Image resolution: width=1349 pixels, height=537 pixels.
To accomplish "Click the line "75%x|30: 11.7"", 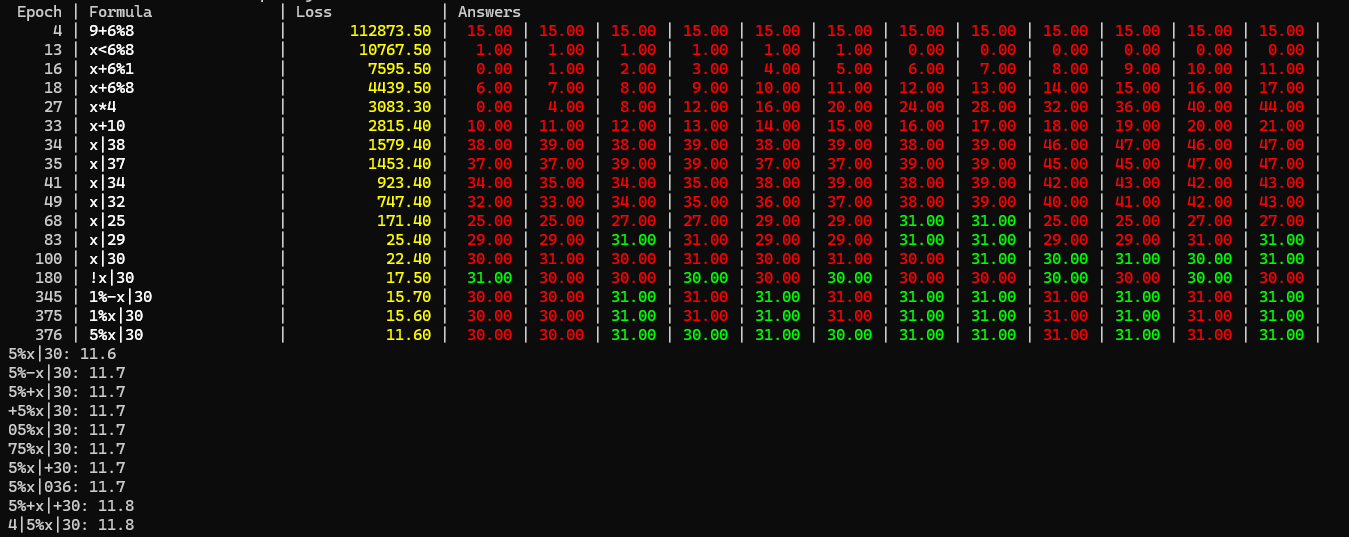I will pos(66,449).
